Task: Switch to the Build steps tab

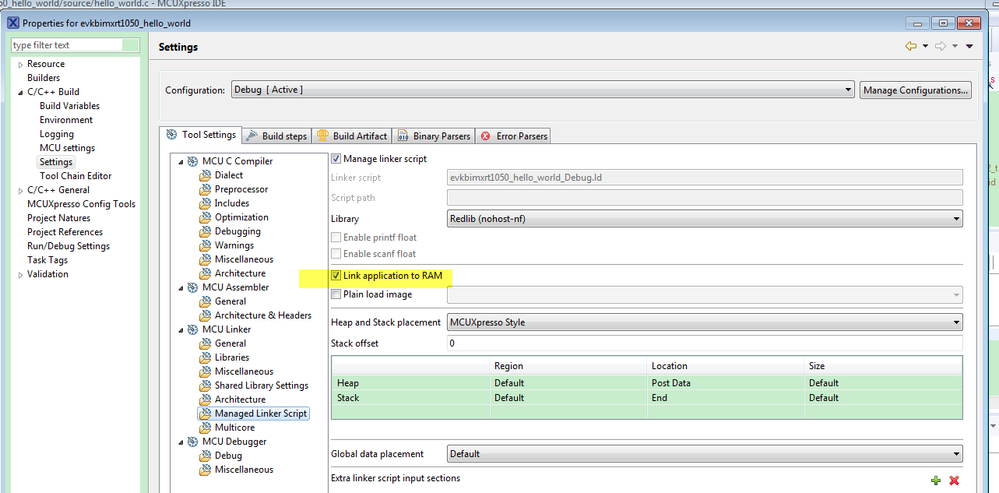Action: [x=277, y=136]
